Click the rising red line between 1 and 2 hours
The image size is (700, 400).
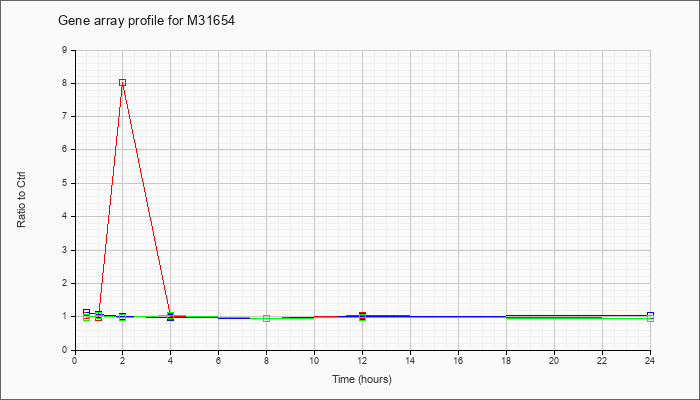(110, 200)
